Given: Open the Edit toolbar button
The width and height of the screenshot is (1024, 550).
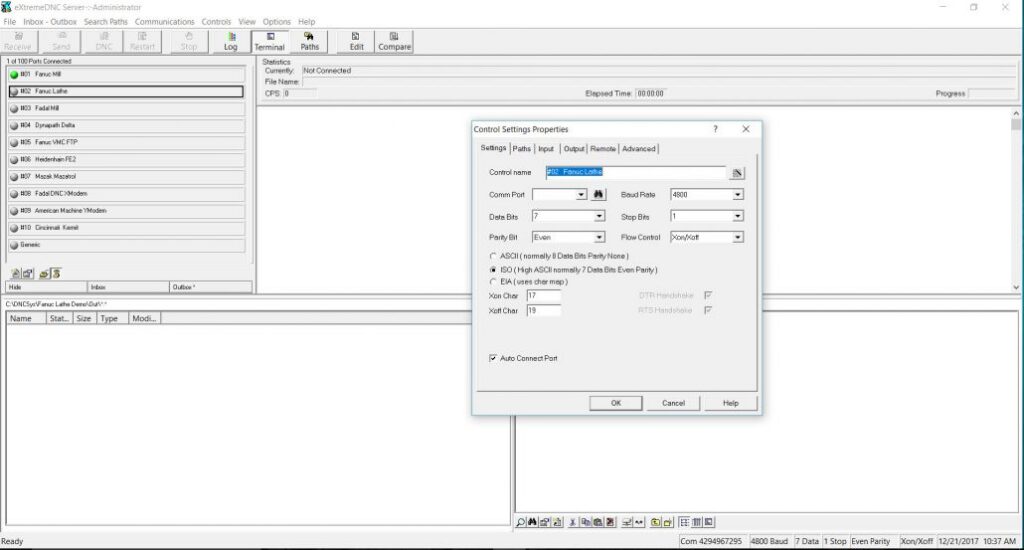Looking at the screenshot, I should point(356,41).
